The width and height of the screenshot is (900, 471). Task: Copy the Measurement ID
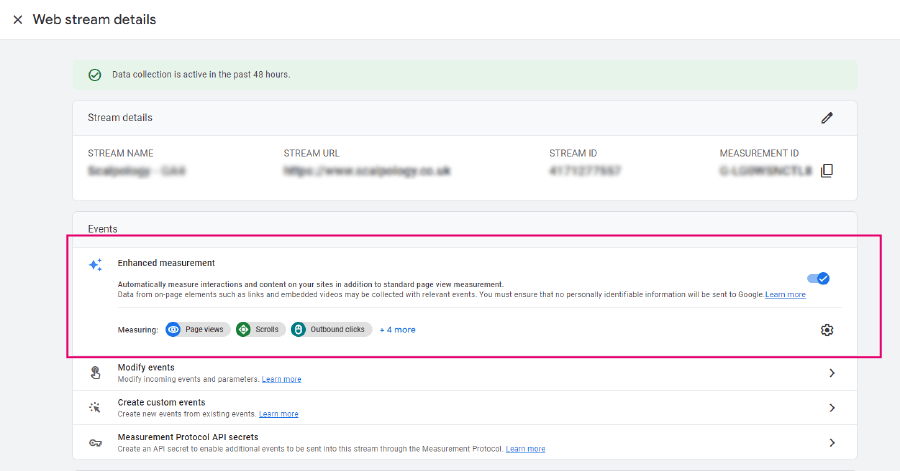click(827, 171)
